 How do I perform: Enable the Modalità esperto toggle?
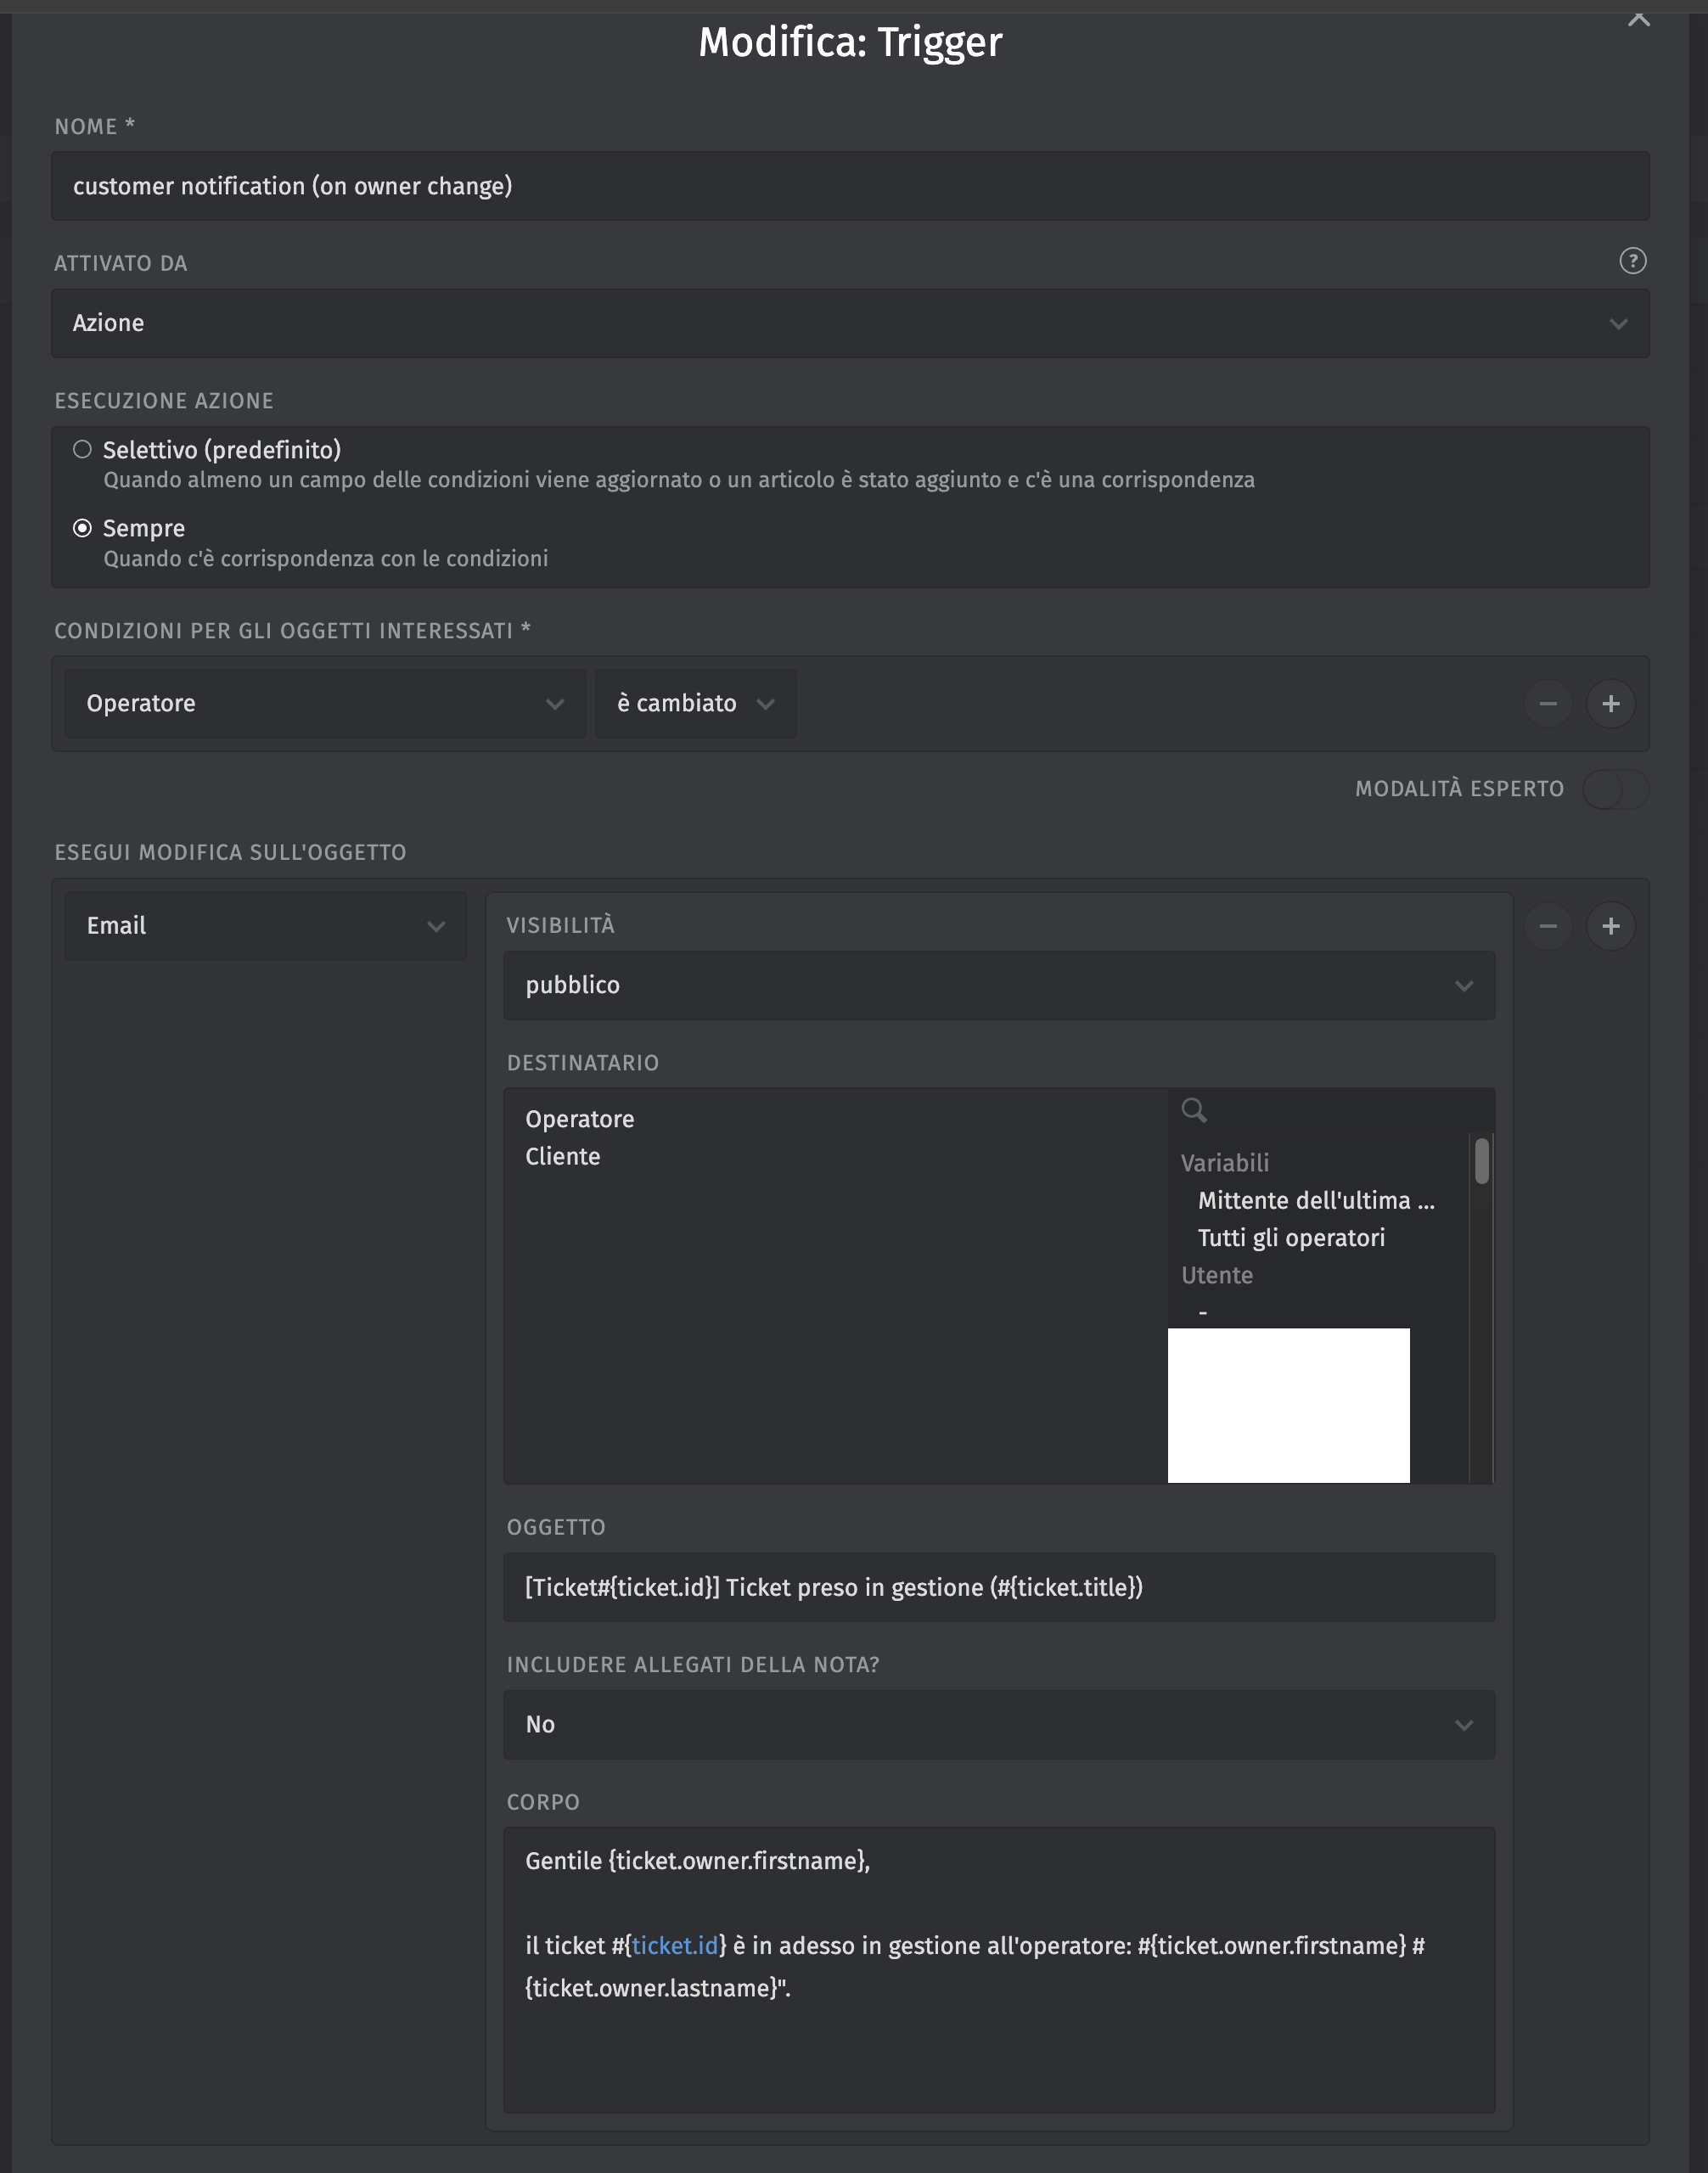pyautogui.click(x=1614, y=789)
